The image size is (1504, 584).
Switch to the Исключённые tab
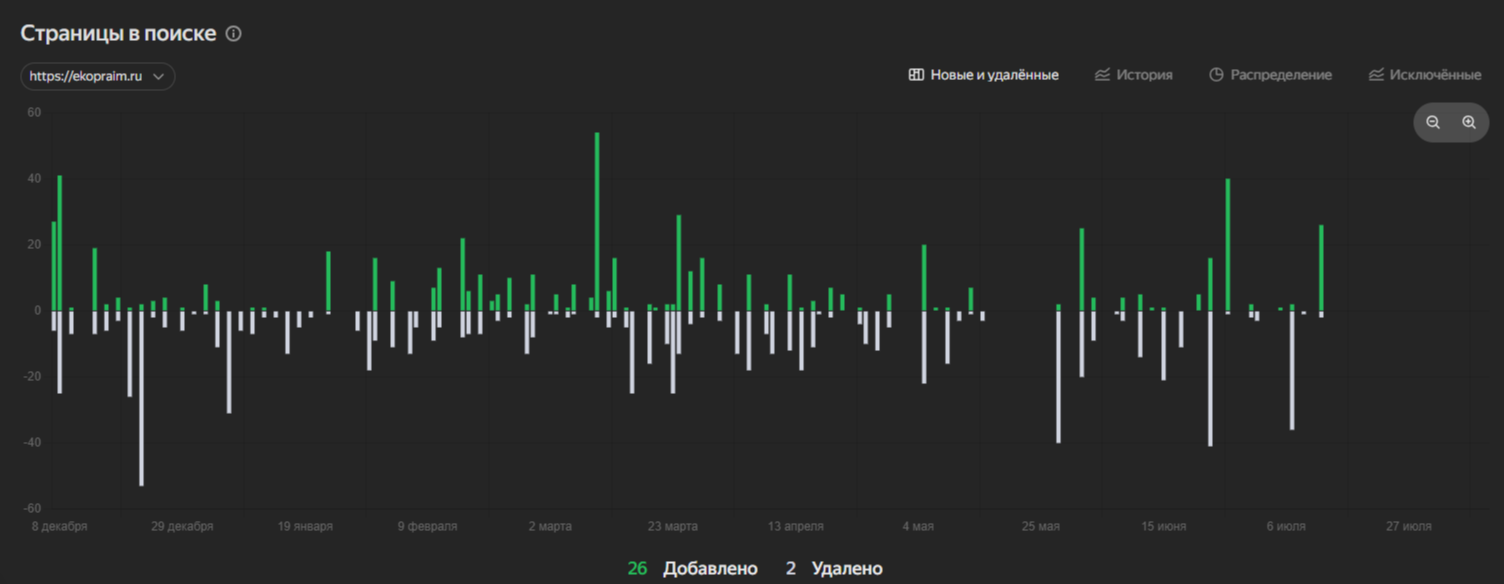pyautogui.click(x=1425, y=75)
